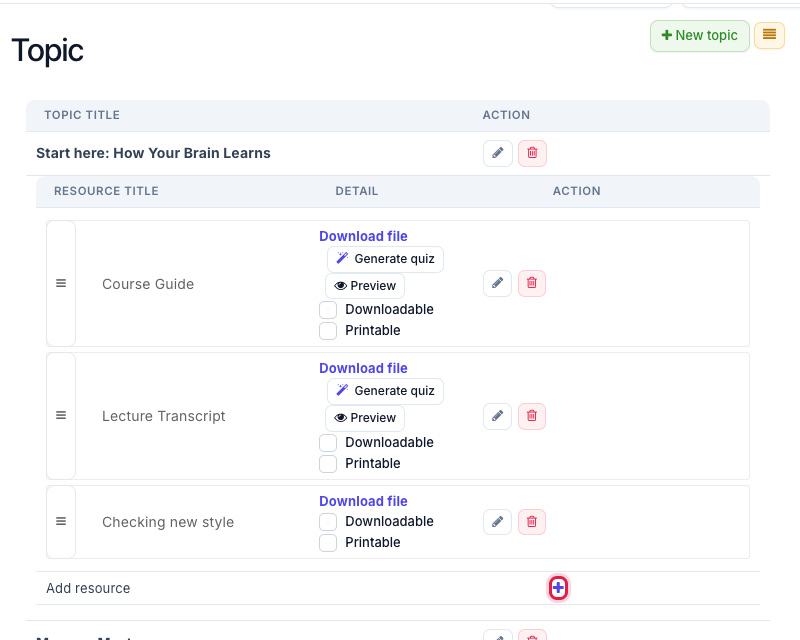Download file for Lecture Transcript
The image size is (800, 640).
[x=363, y=368]
